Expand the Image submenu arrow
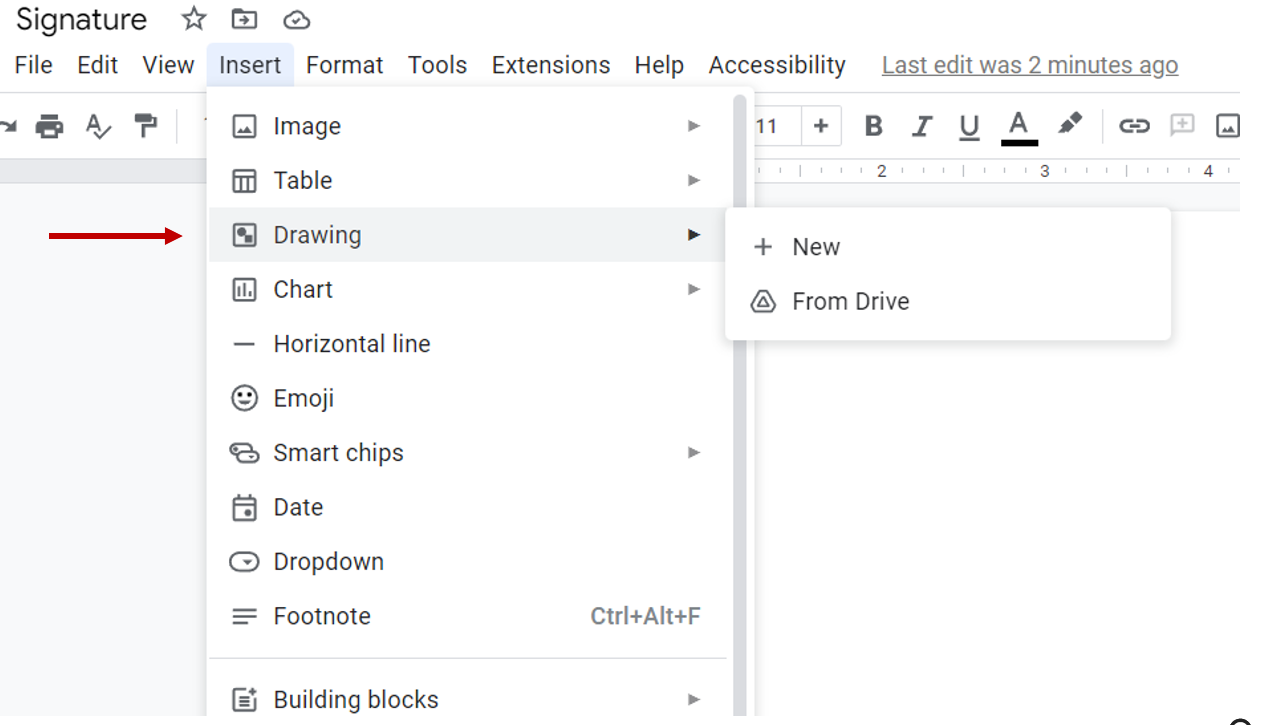This screenshot has width=1263, height=725. pyautogui.click(x=693, y=126)
